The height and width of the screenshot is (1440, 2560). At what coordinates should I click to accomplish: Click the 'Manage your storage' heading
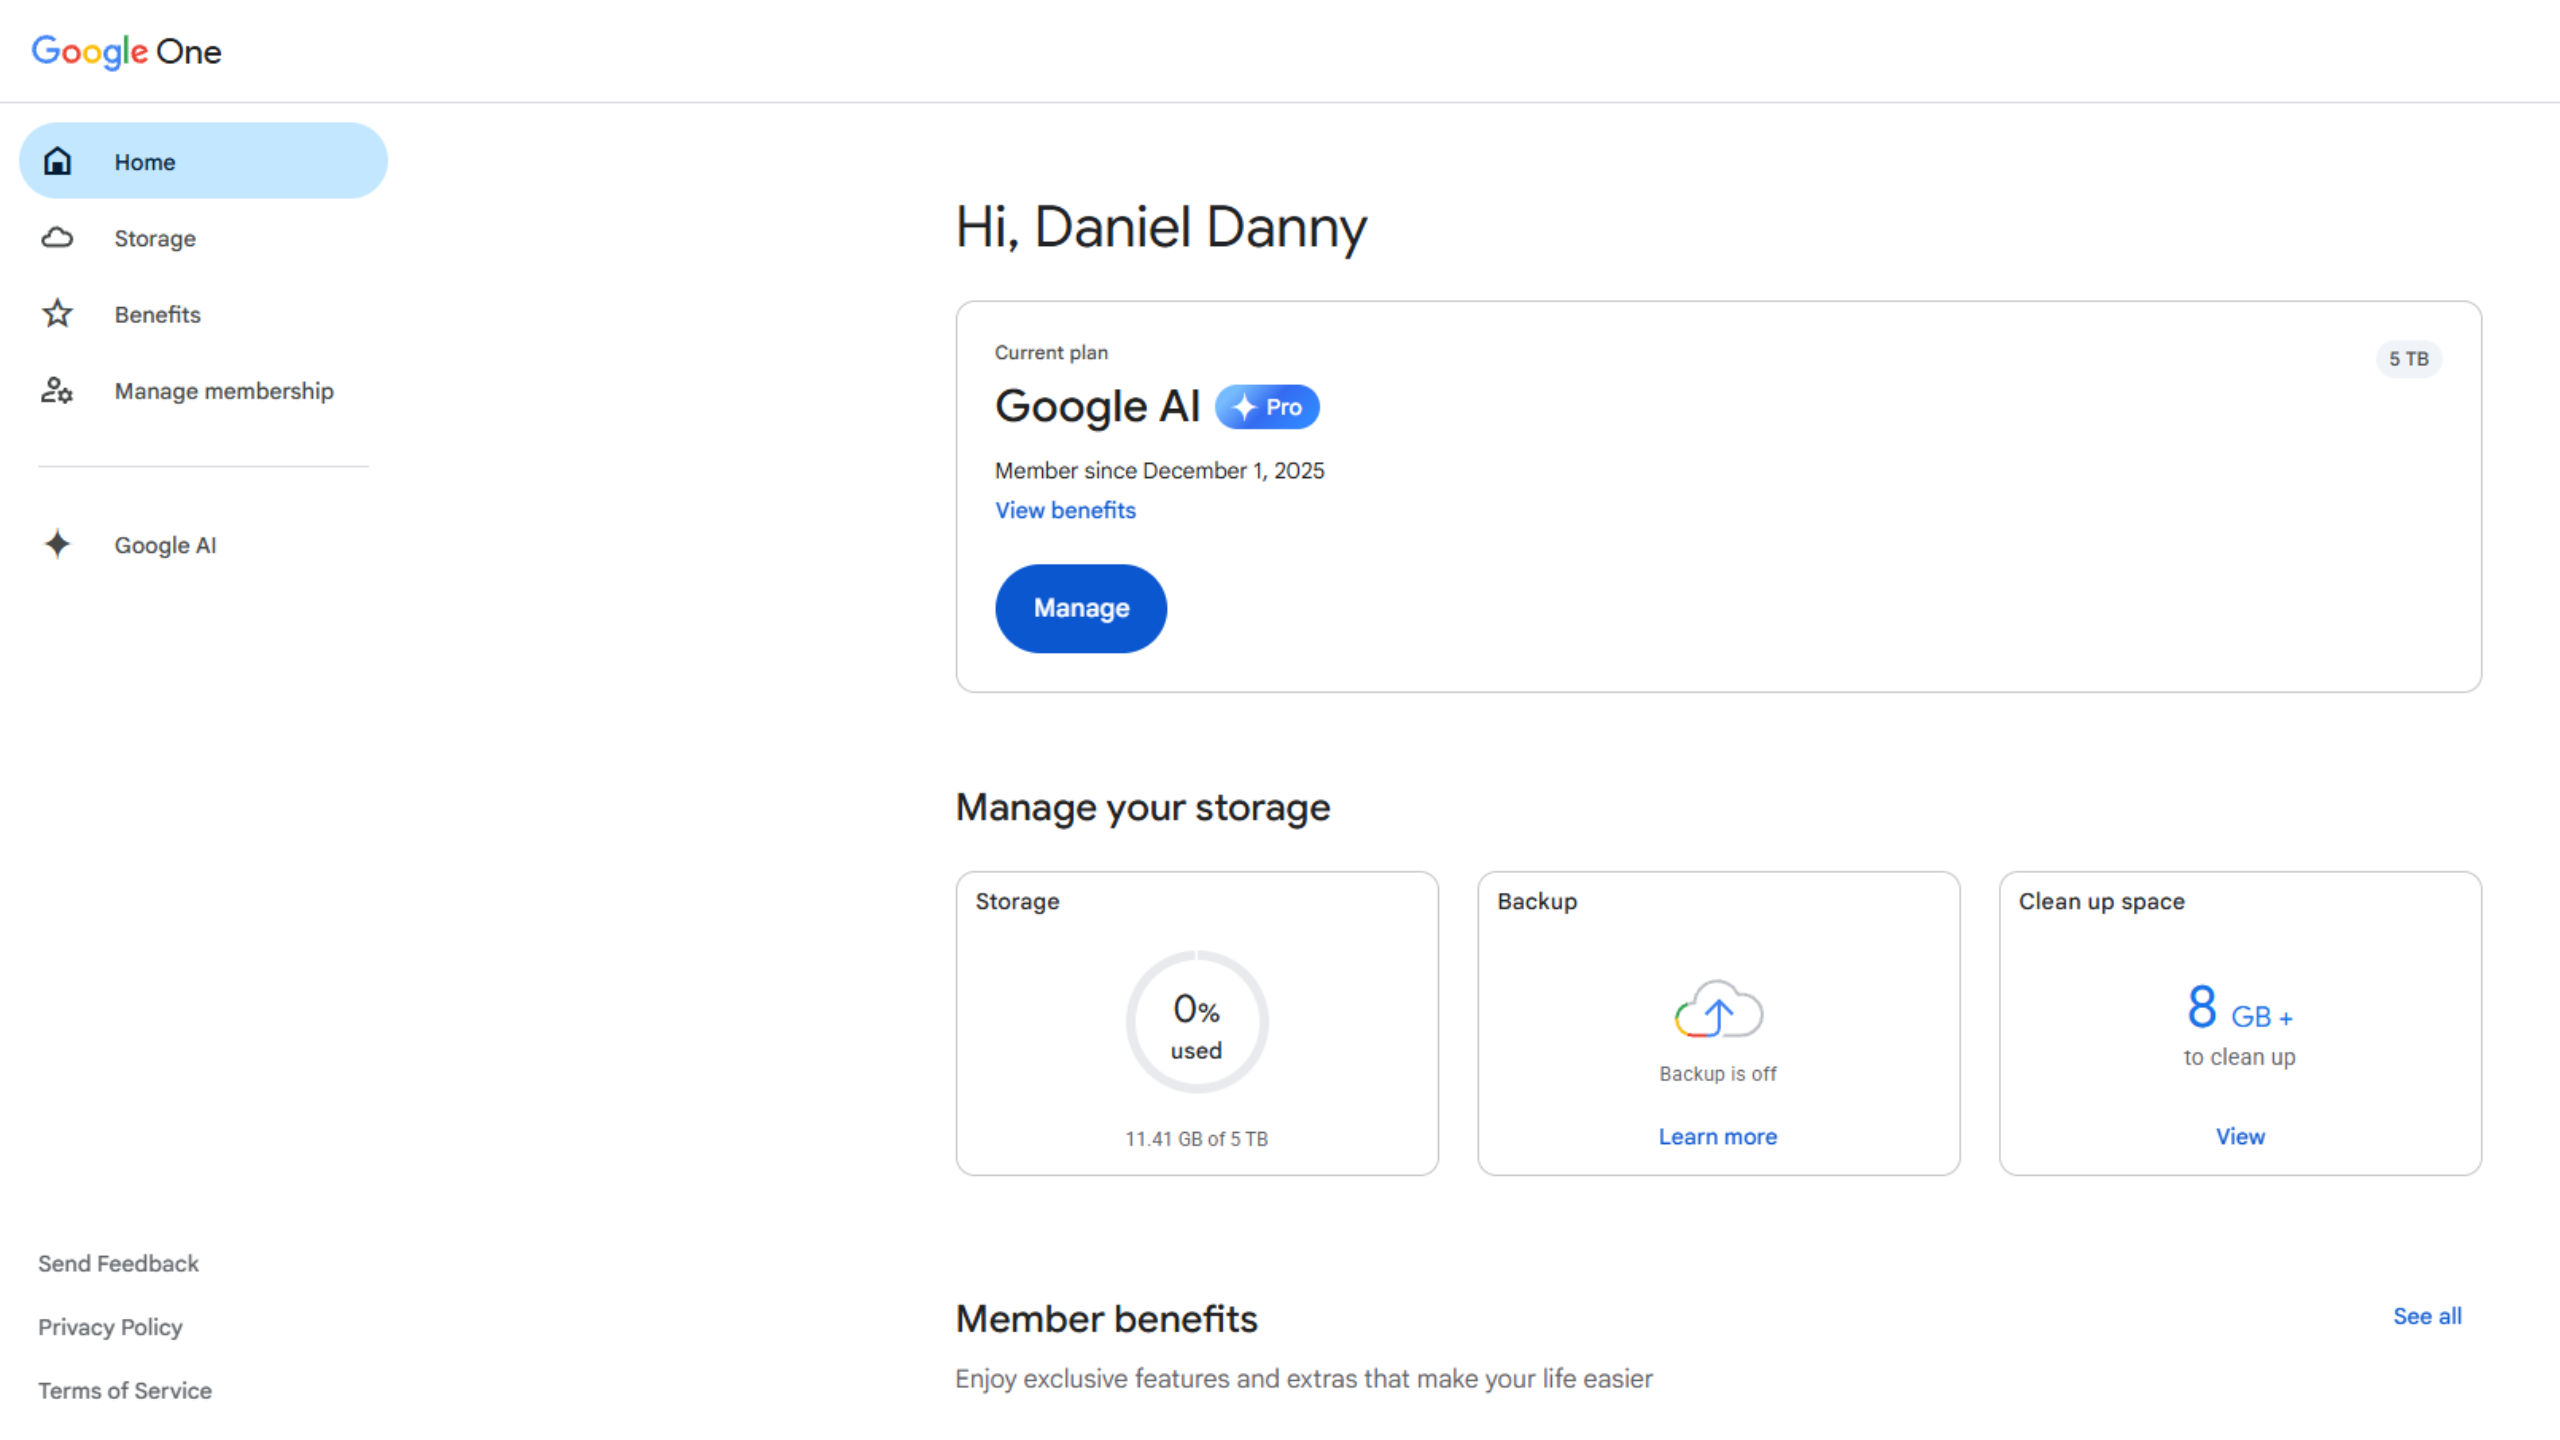click(1142, 808)
